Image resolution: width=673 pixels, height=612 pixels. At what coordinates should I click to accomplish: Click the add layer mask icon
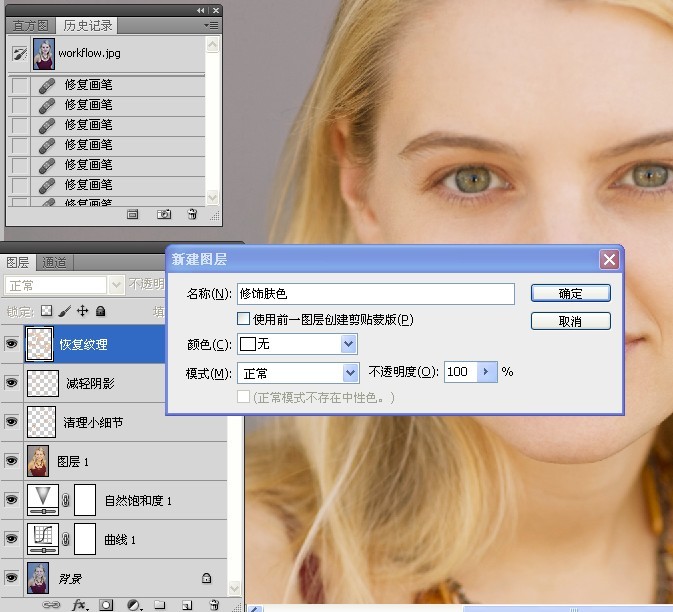(106, 605)
